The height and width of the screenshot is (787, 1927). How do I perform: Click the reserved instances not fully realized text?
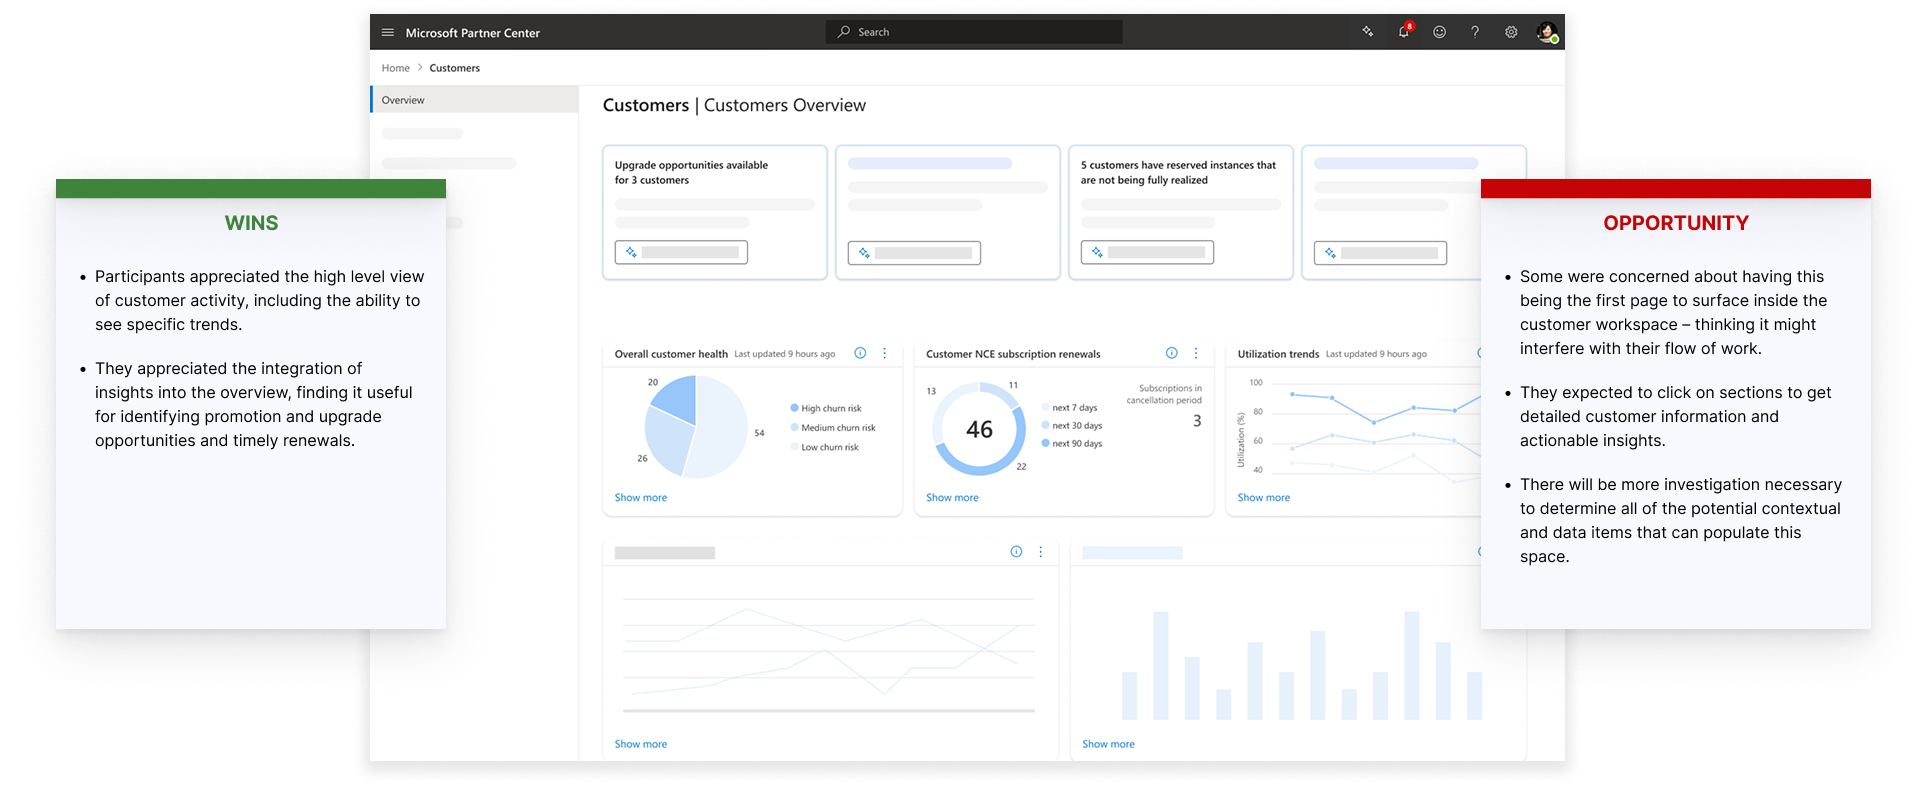[1178, 173]
